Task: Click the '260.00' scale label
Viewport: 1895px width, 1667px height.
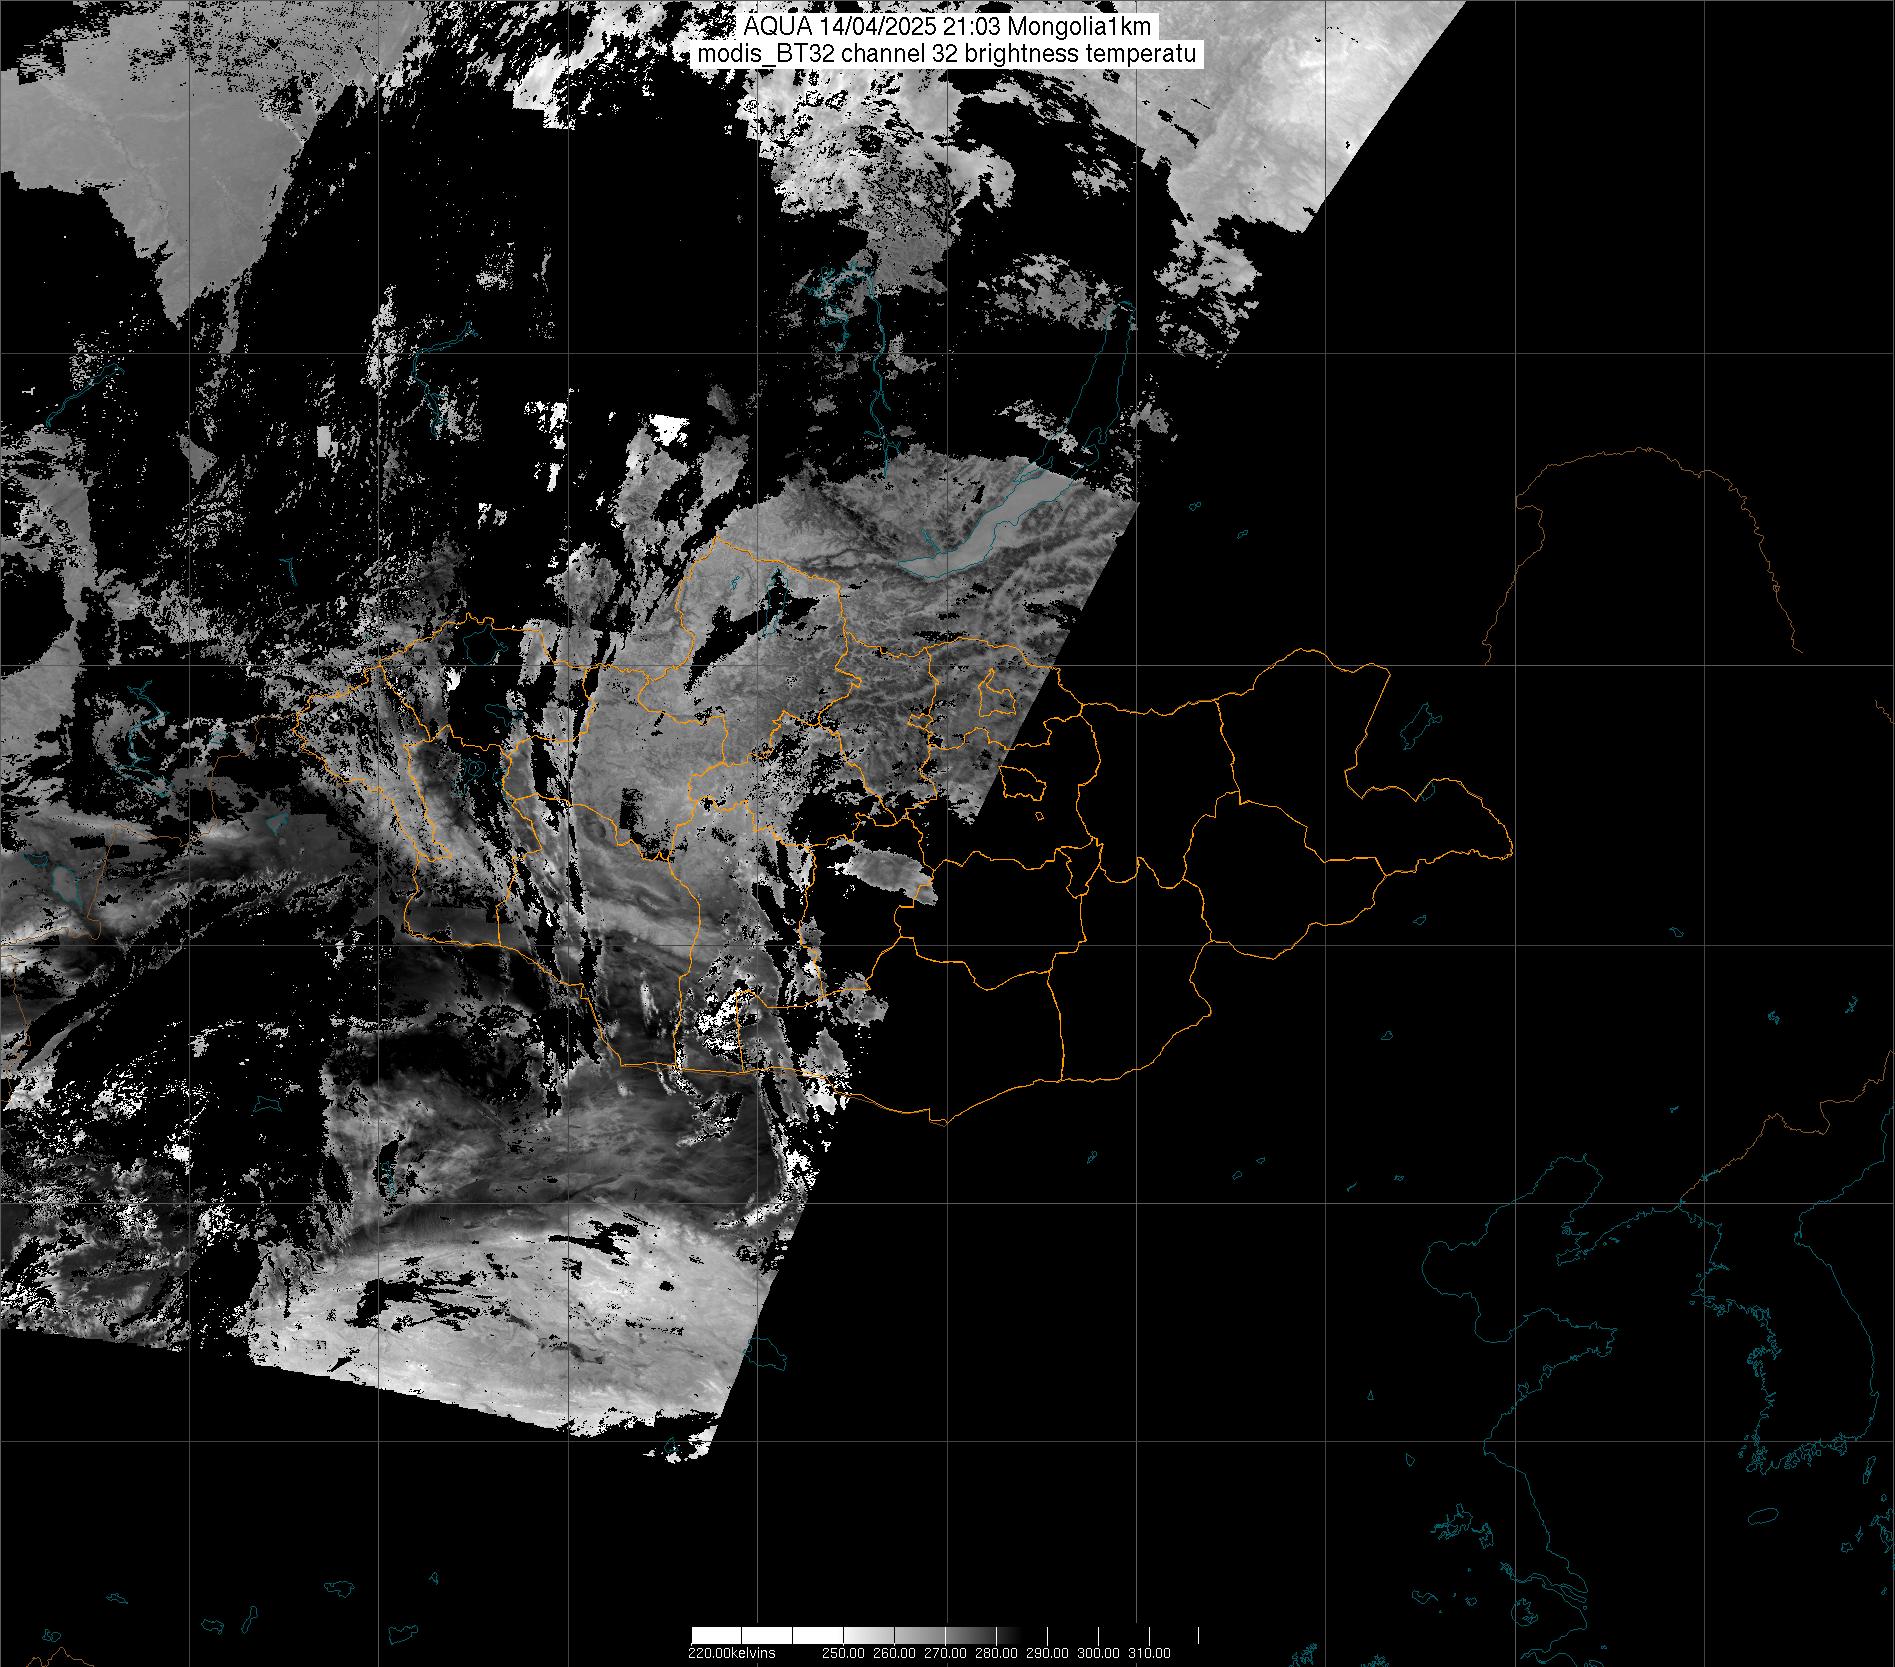Action: tap(894, 1653)
